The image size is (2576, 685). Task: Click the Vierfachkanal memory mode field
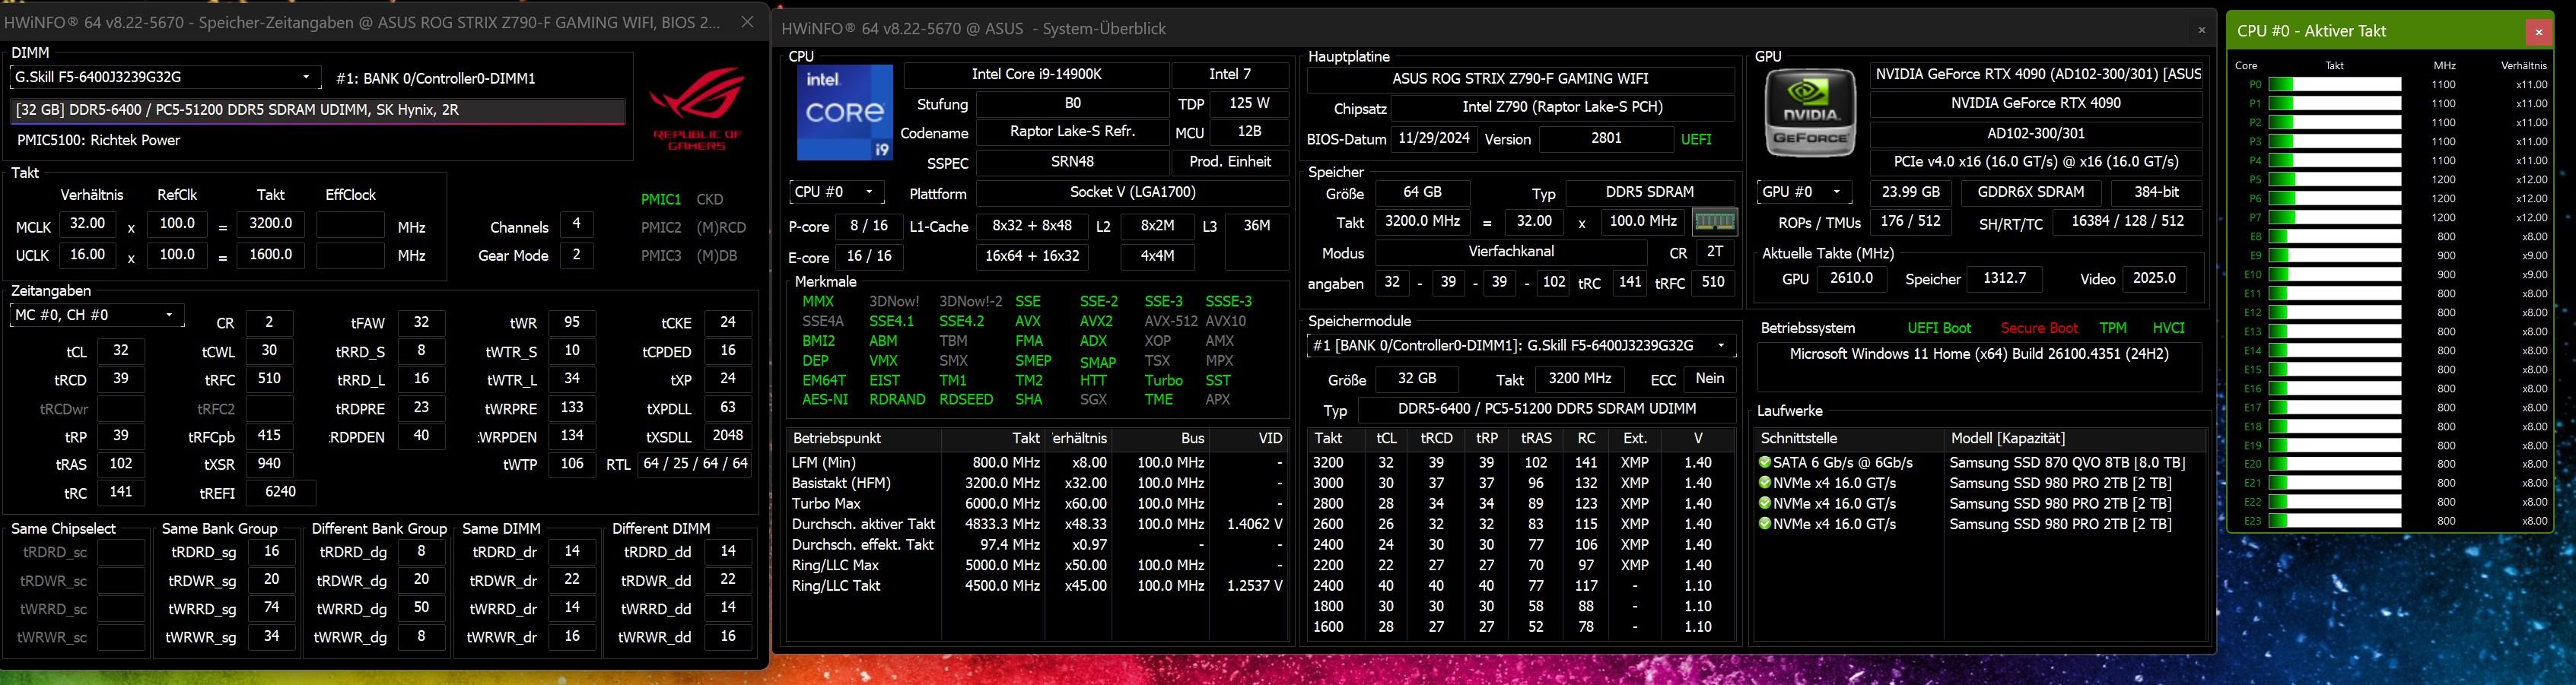click(x=1511, y=252)
